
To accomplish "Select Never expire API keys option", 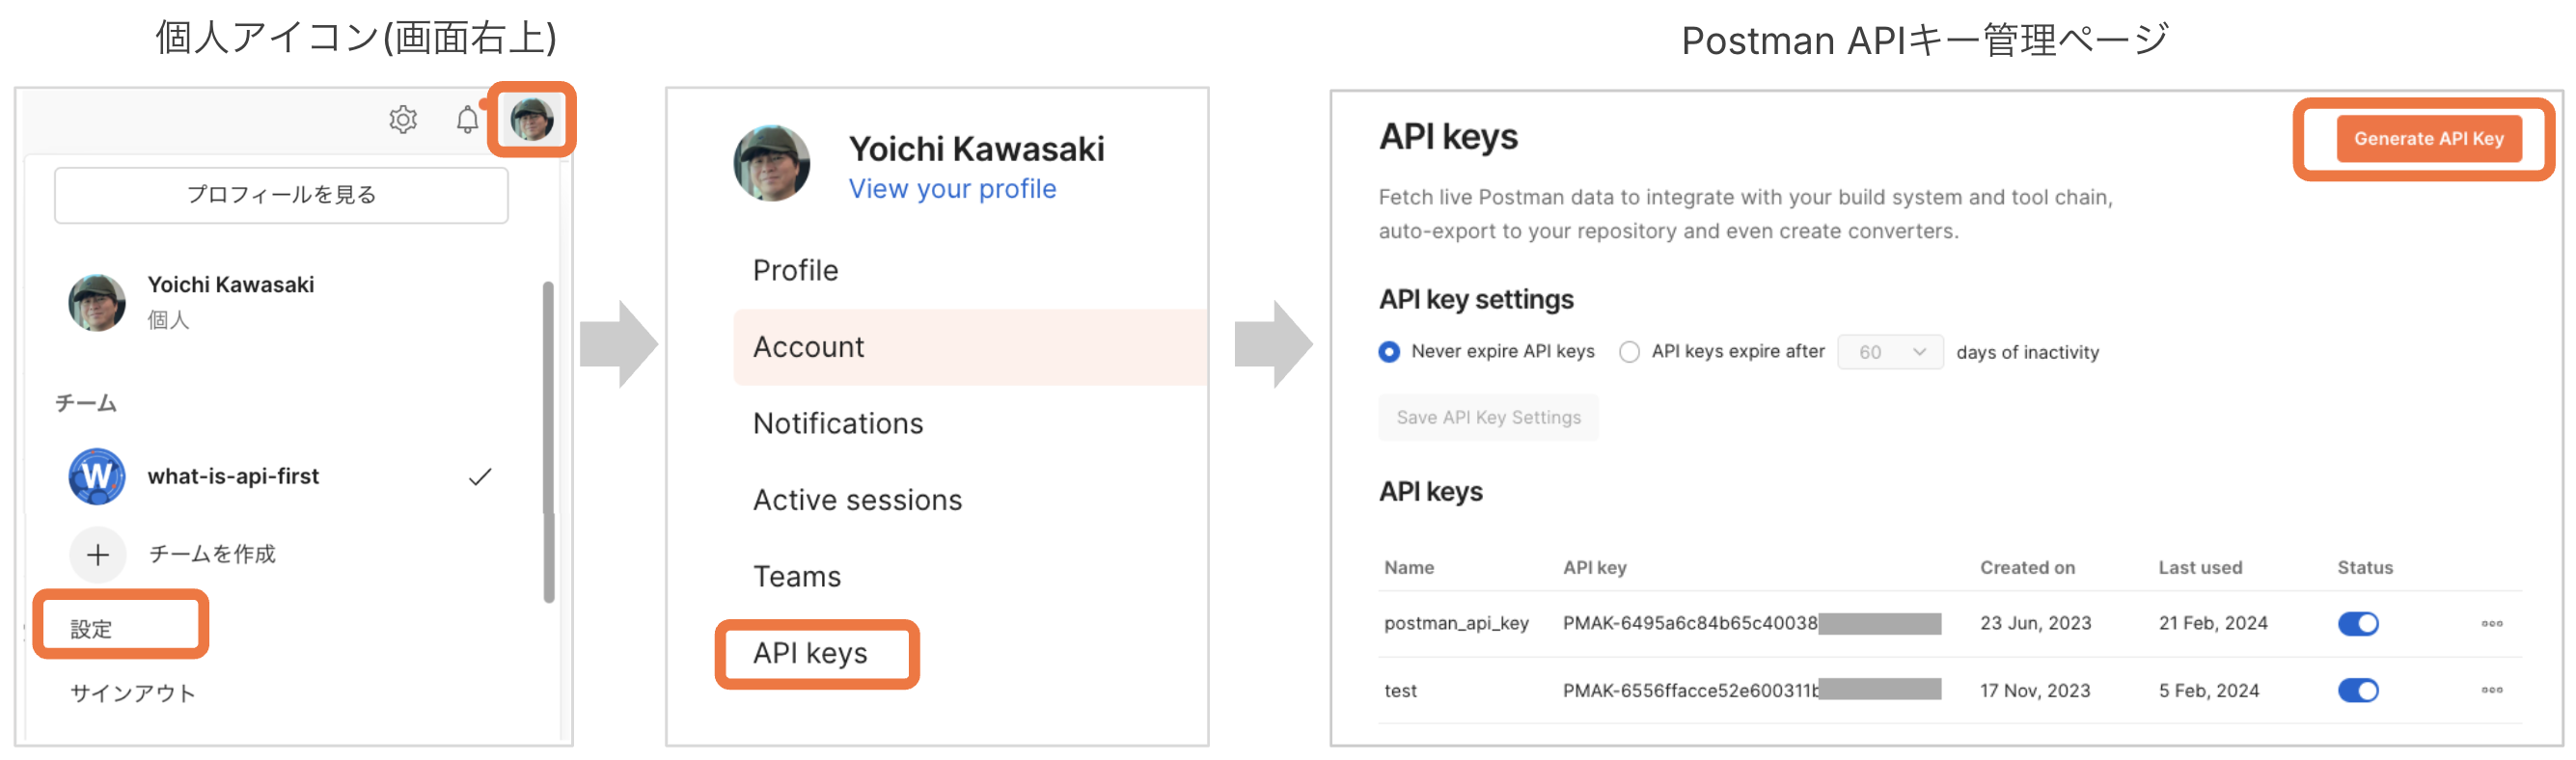I will (x=1389, y=352).
